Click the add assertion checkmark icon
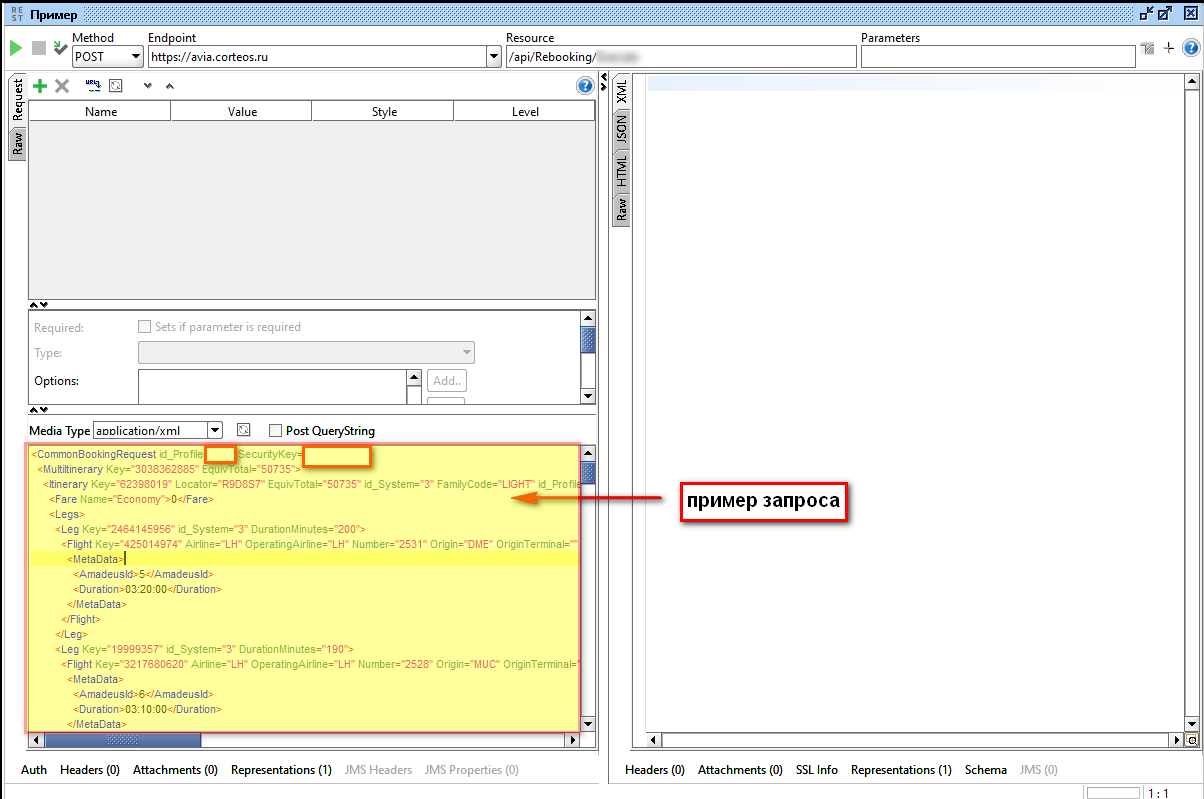 [60, 48]
